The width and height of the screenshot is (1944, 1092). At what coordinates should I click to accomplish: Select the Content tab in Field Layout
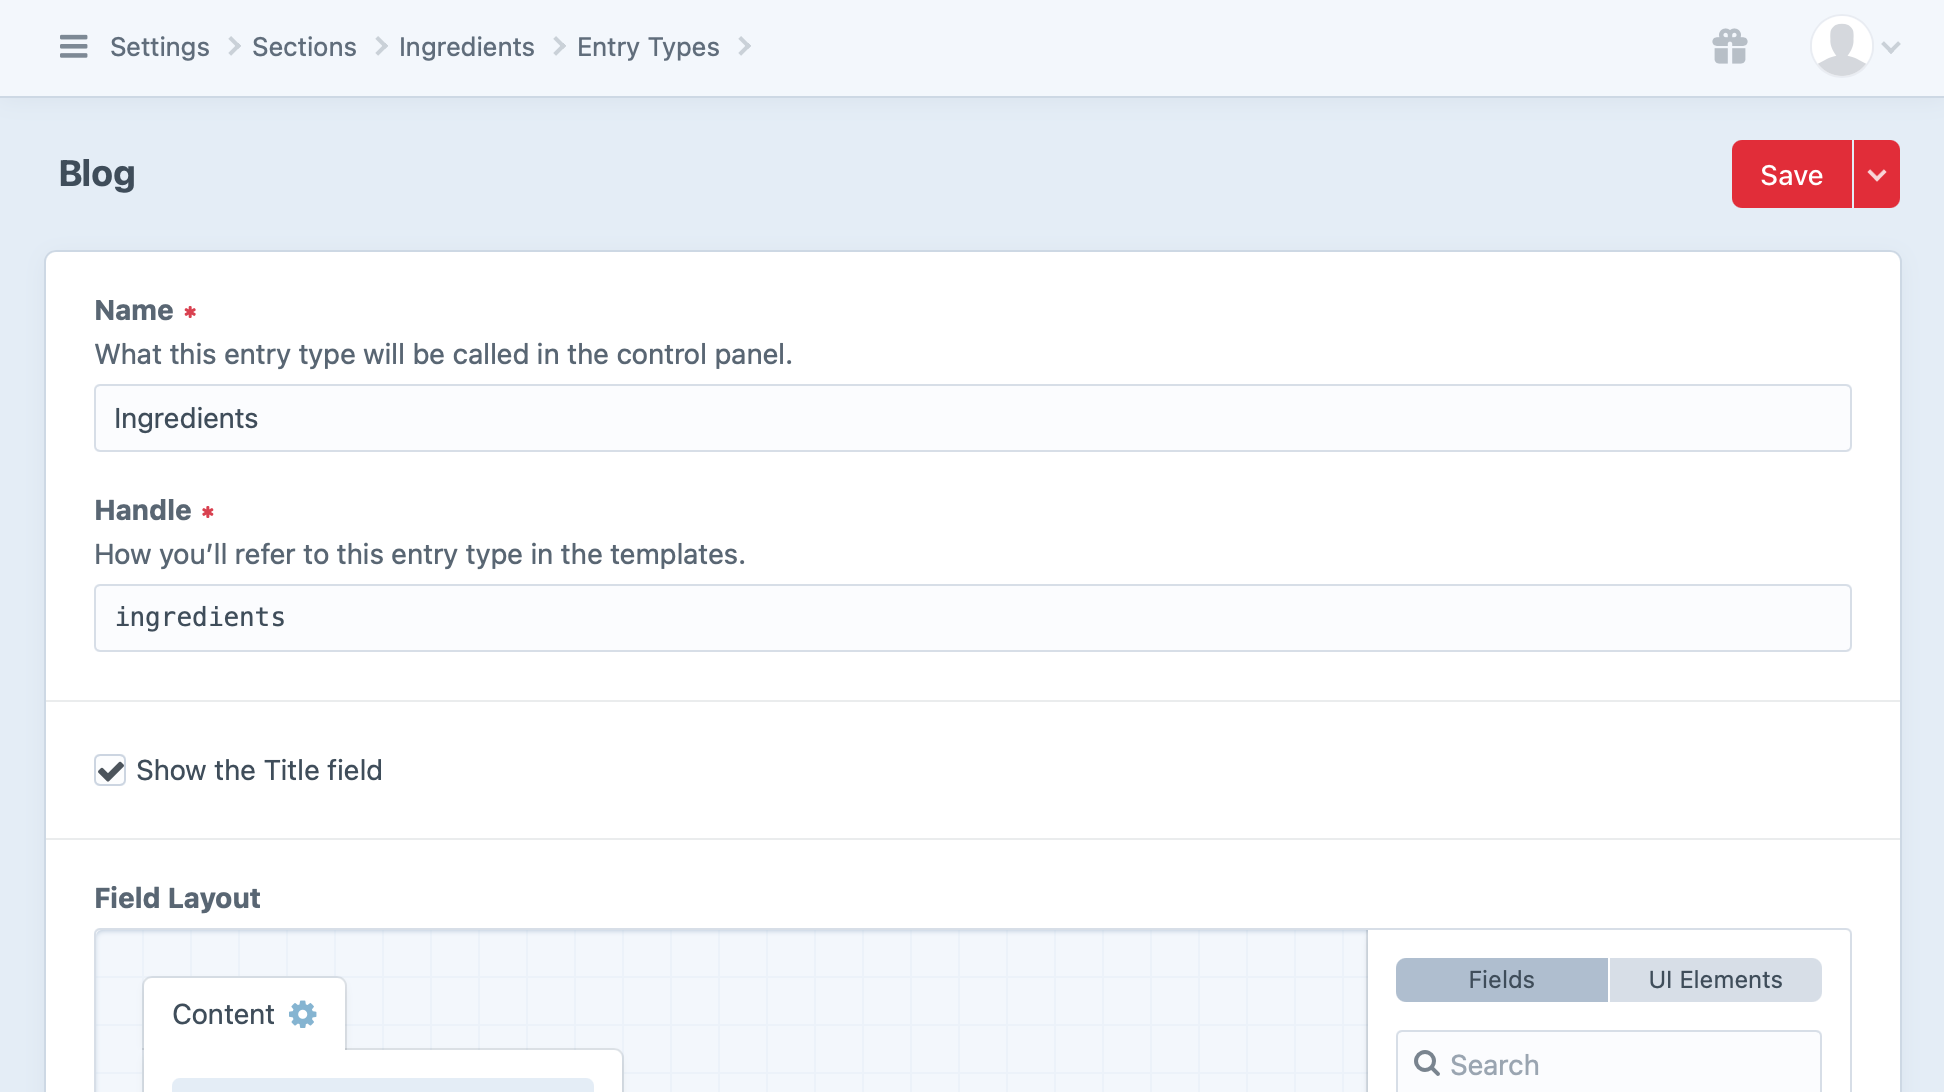point(223,1013)
